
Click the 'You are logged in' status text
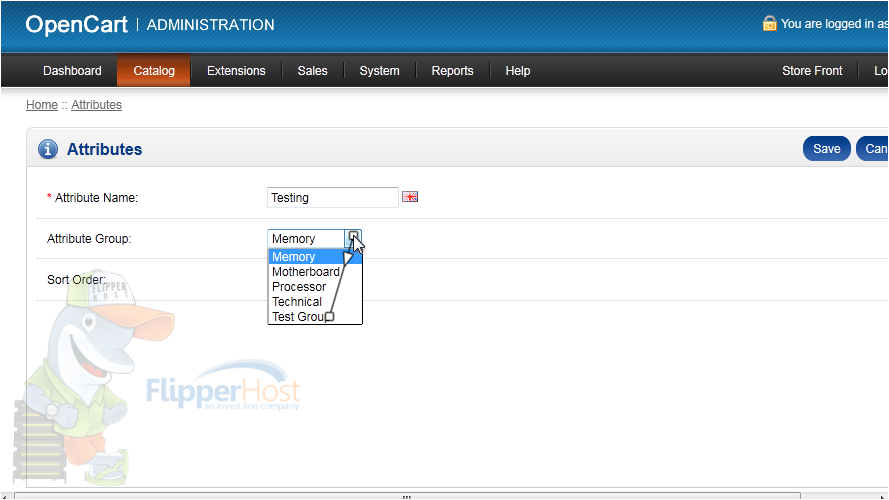coord(835,24)
